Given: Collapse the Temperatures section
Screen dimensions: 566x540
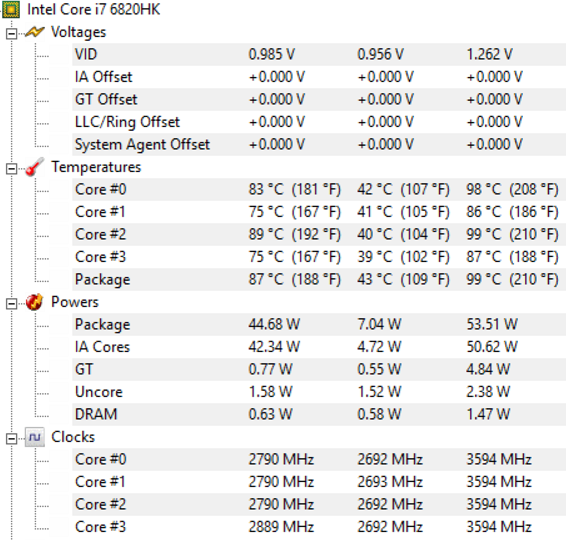Looking at the screenshot, I should pos(12,169).
